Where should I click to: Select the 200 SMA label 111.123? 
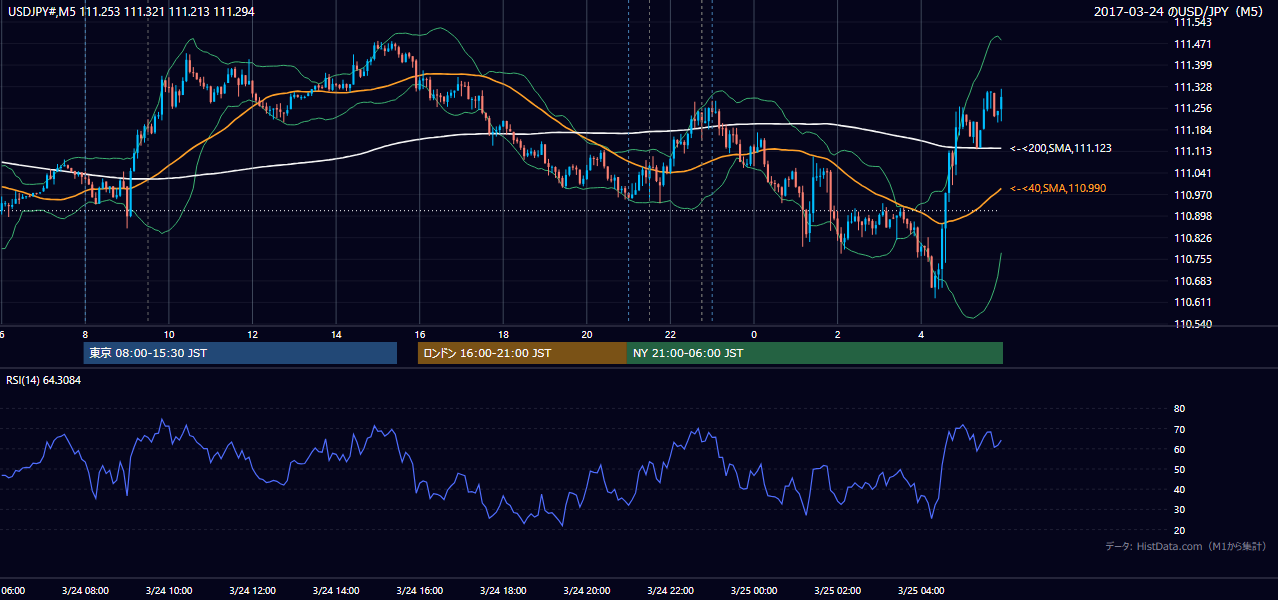tap(1061, 148)
